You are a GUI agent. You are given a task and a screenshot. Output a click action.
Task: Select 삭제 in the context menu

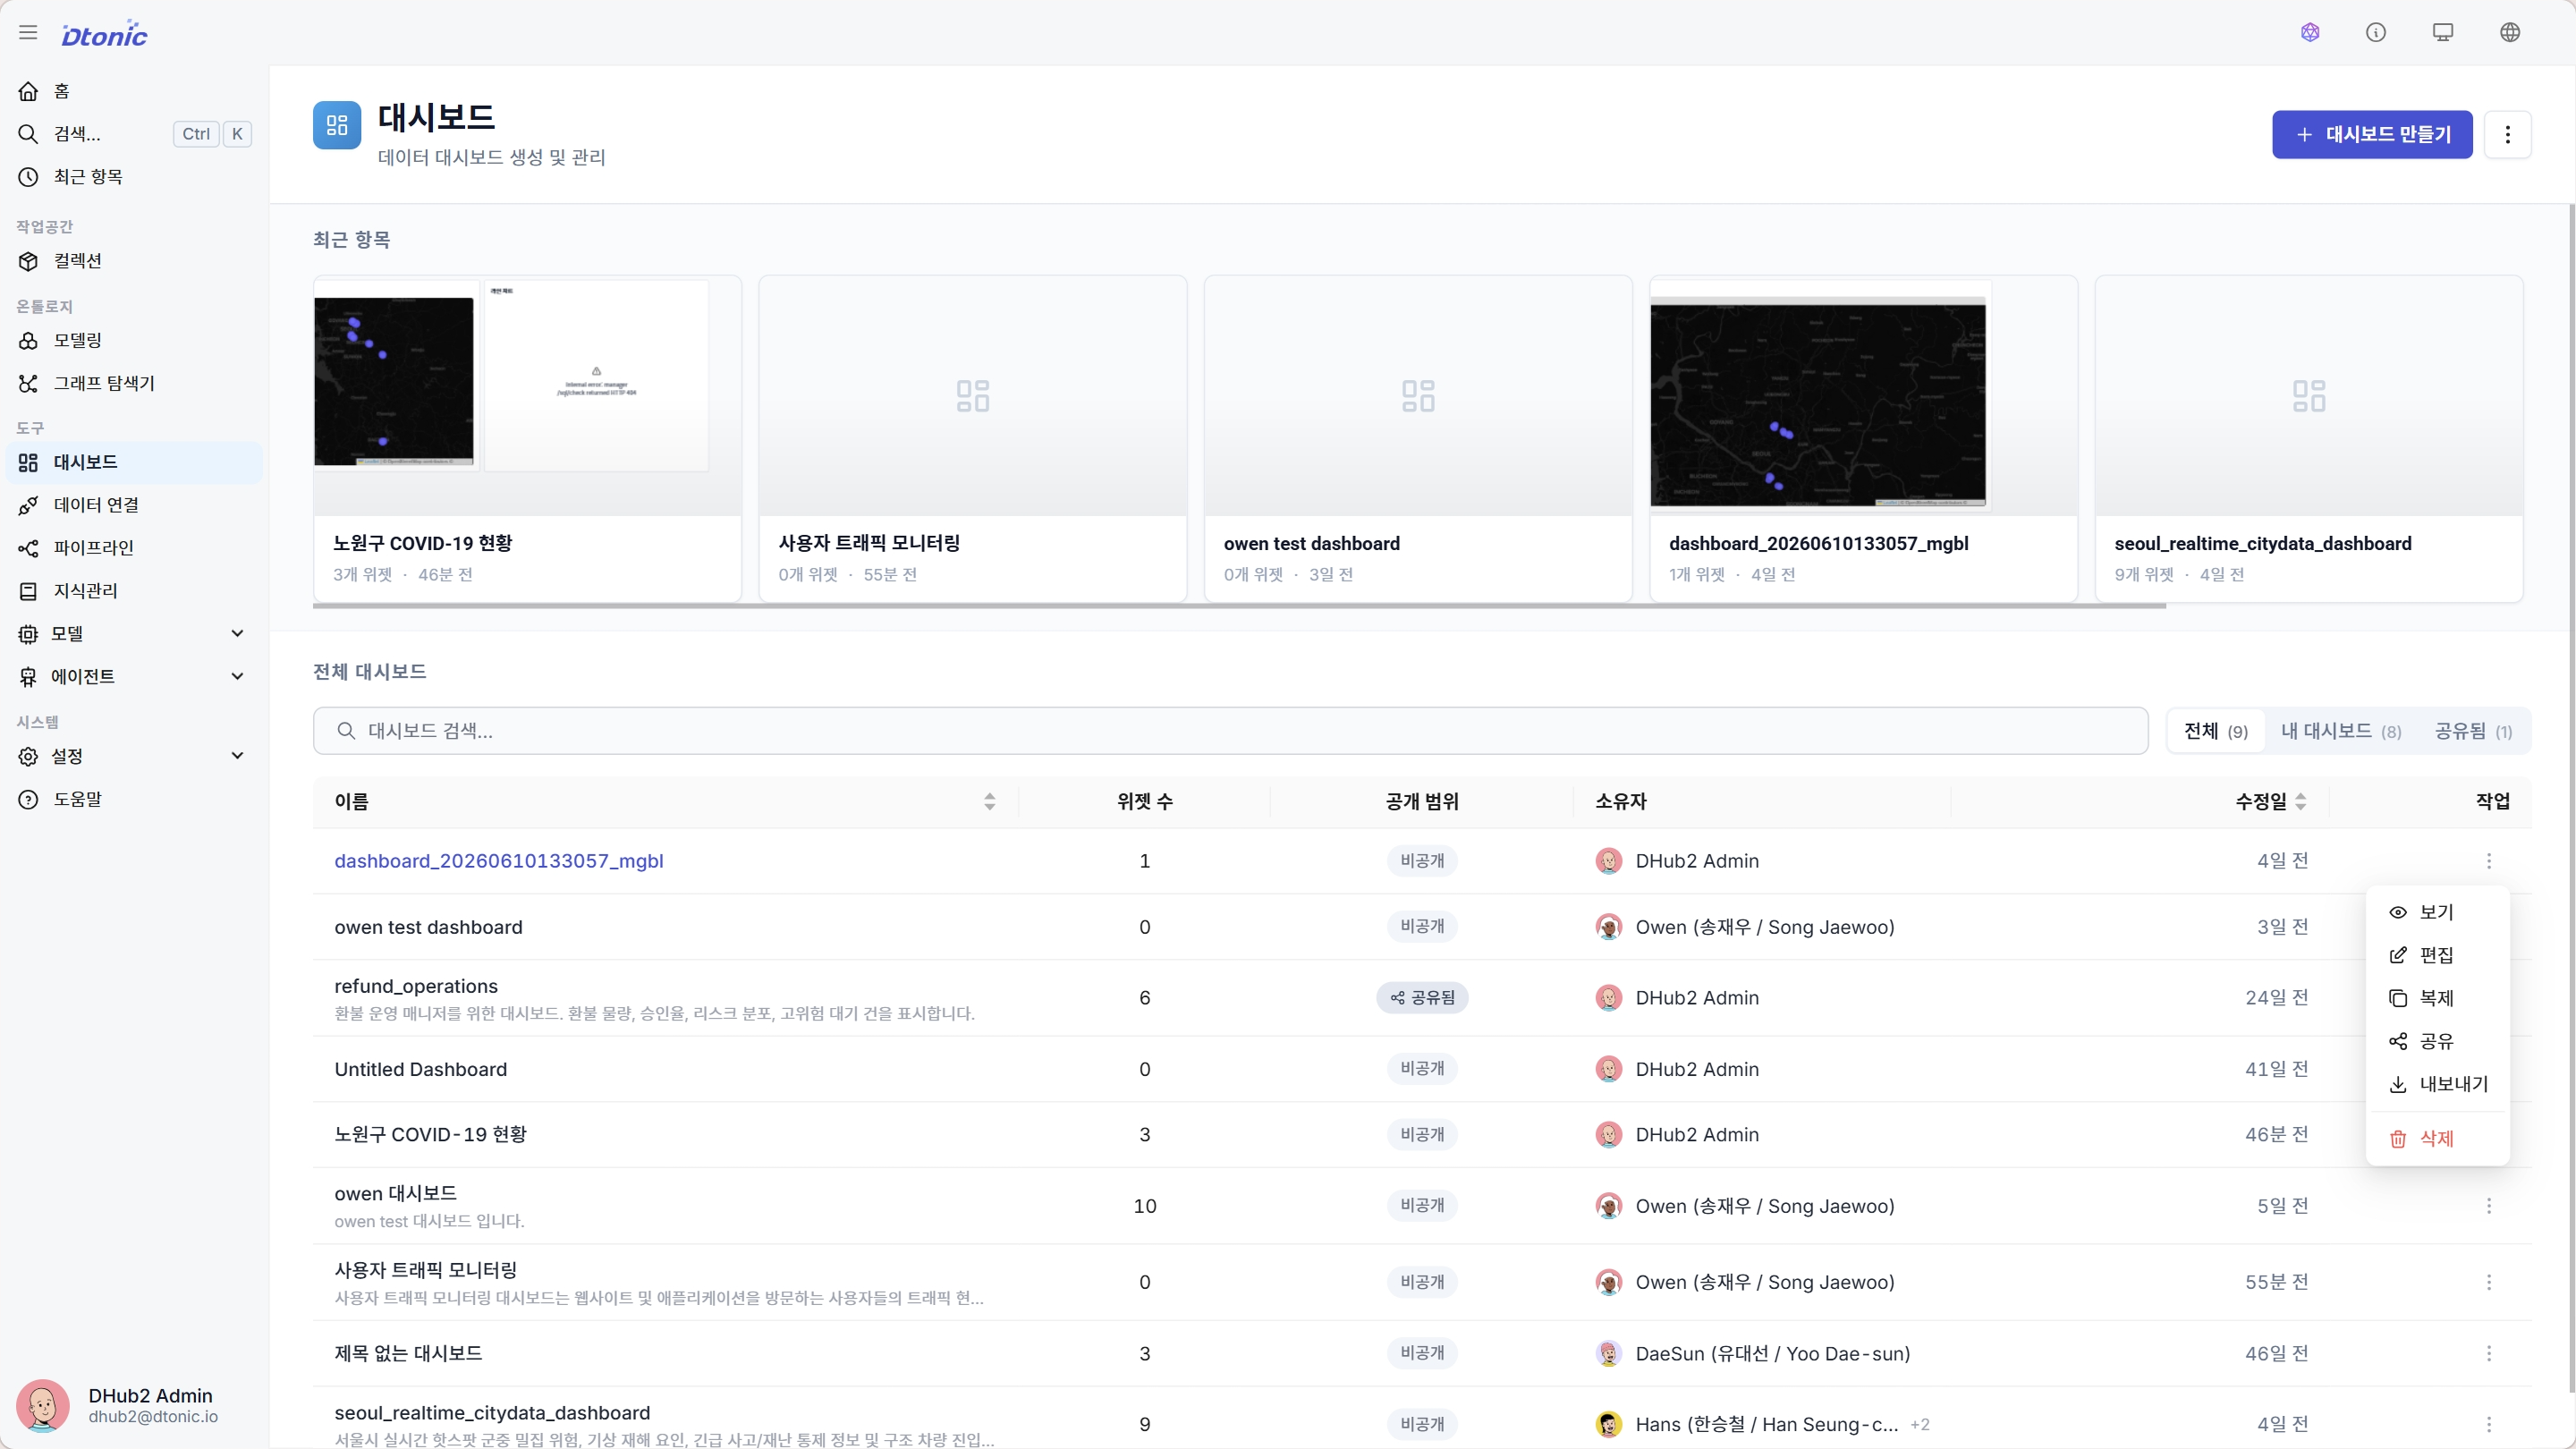pos(2437,1139)
